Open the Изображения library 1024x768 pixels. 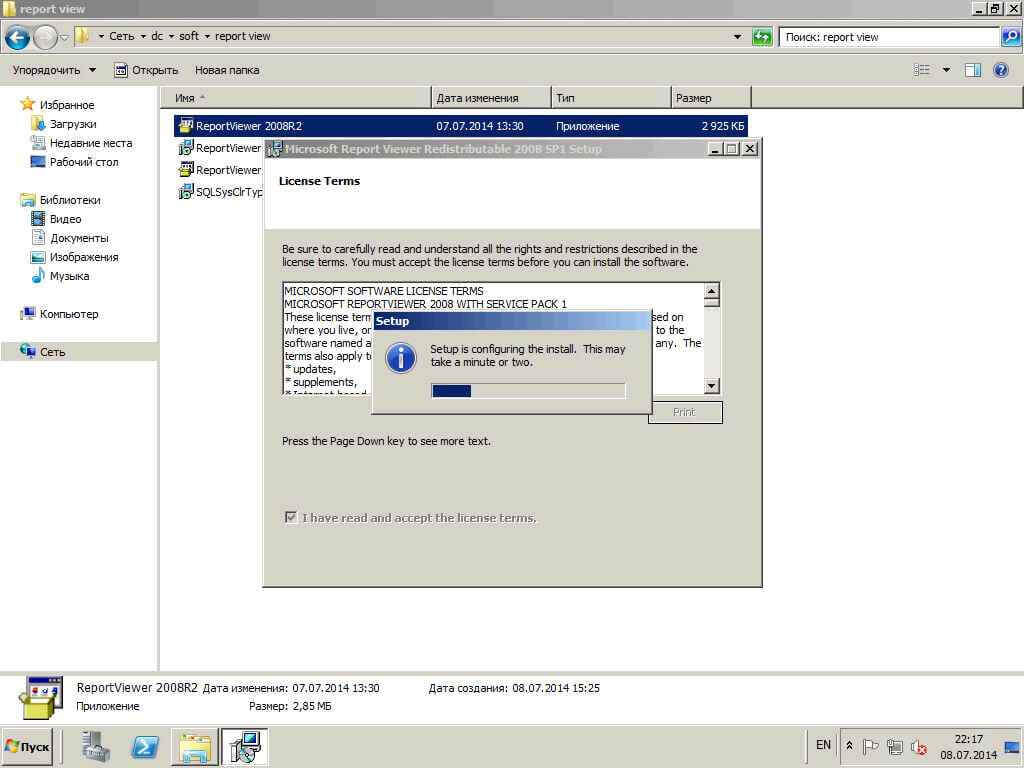[x=74, y=257]
